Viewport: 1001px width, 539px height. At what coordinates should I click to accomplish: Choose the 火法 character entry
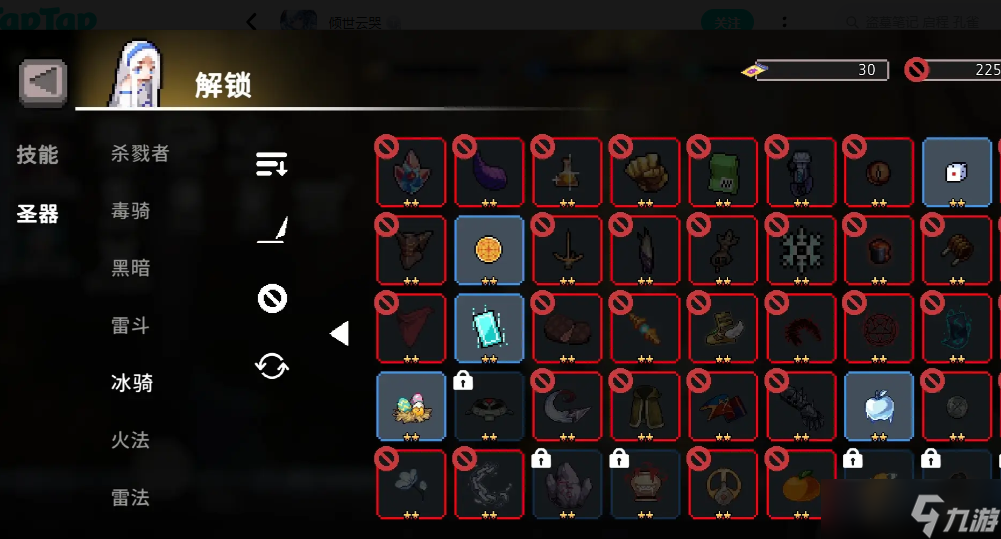click(x=130, y=440)
